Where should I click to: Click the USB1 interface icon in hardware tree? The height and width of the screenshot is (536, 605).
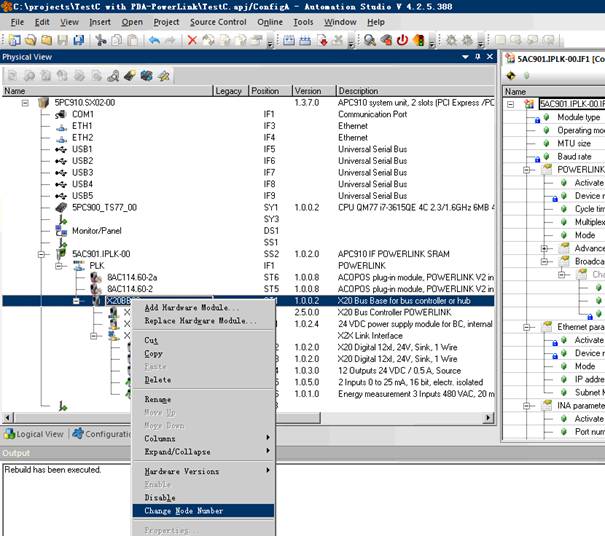point(59,149)
